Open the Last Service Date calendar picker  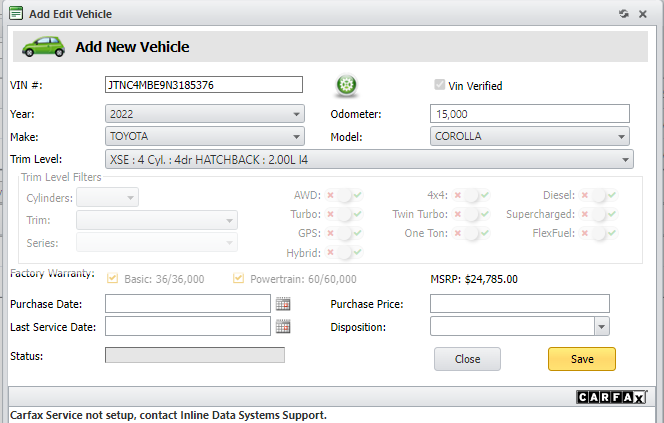[283, 326]
